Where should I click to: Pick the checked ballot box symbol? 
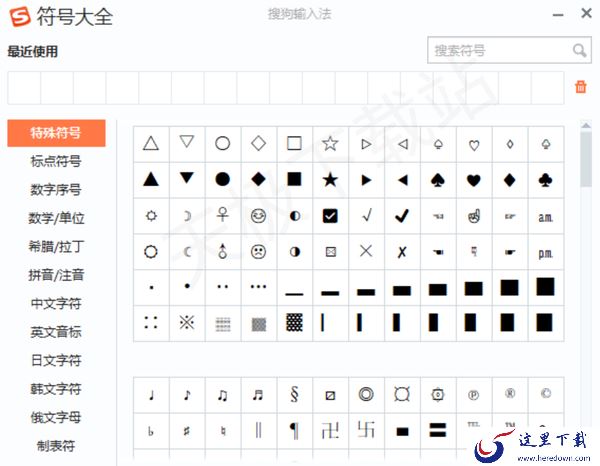(330, 216)
